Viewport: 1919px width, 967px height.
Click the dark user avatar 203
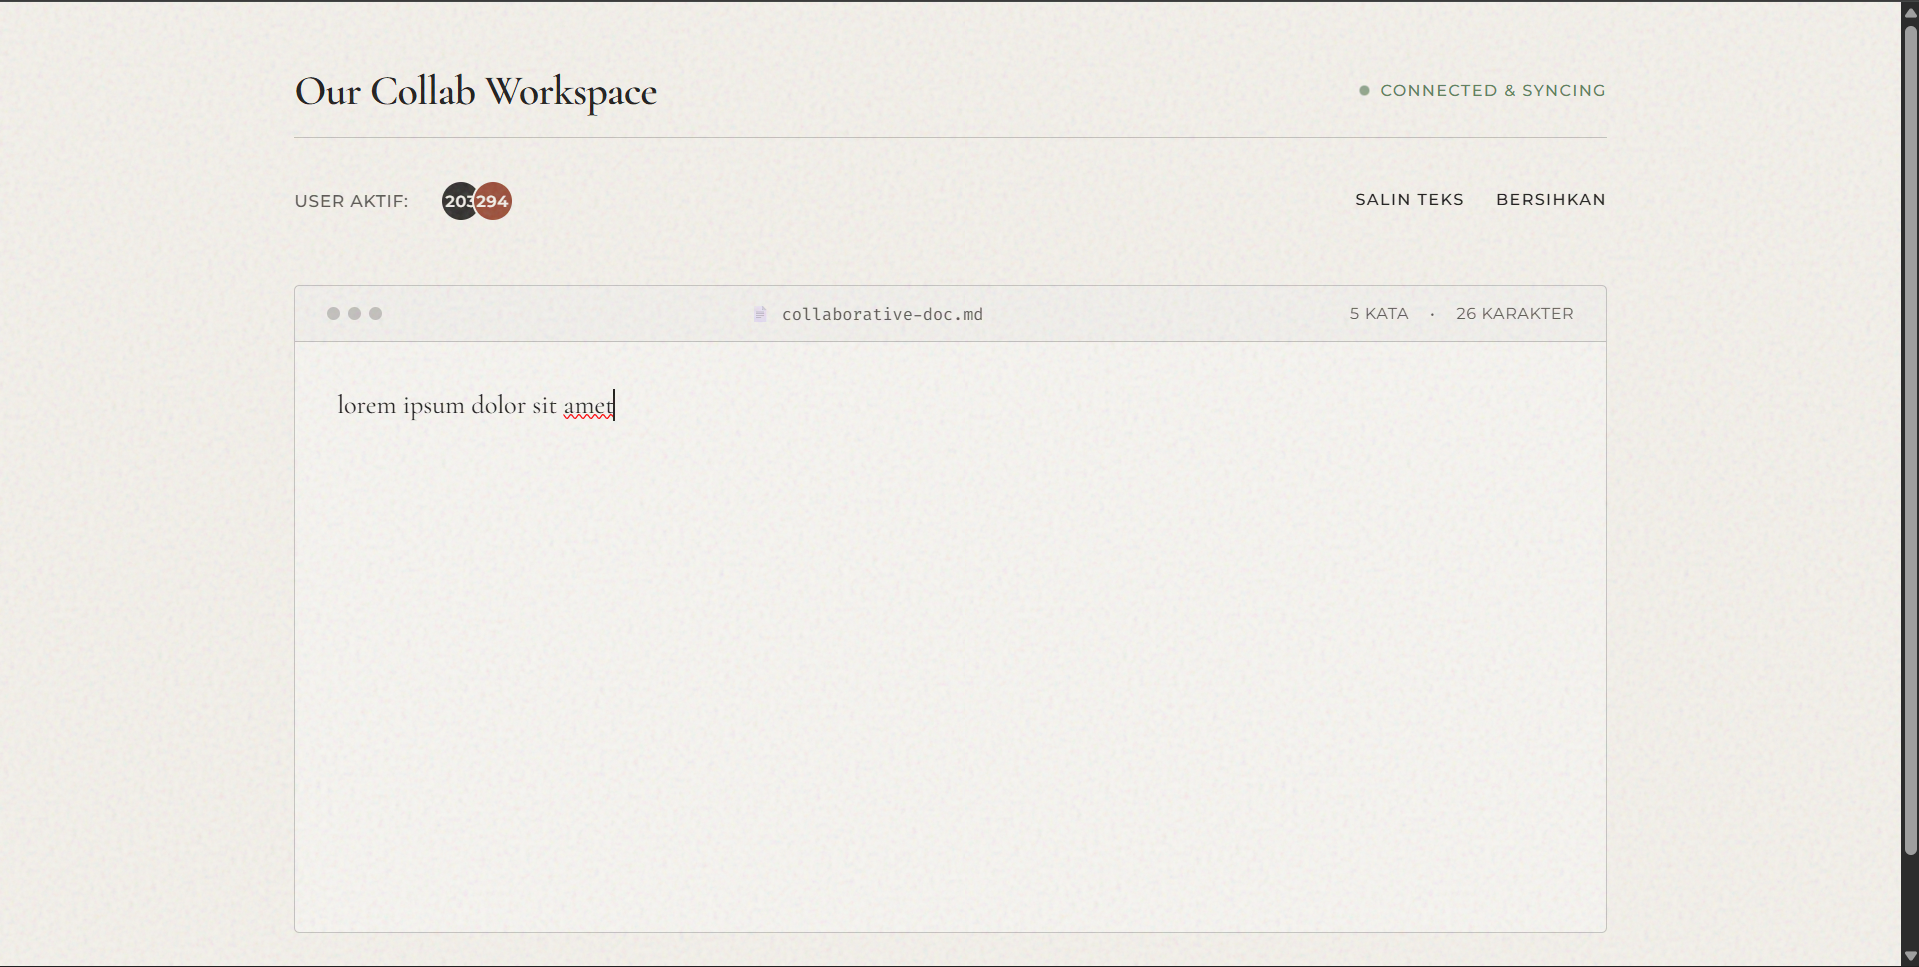click(x=457, y=201)
